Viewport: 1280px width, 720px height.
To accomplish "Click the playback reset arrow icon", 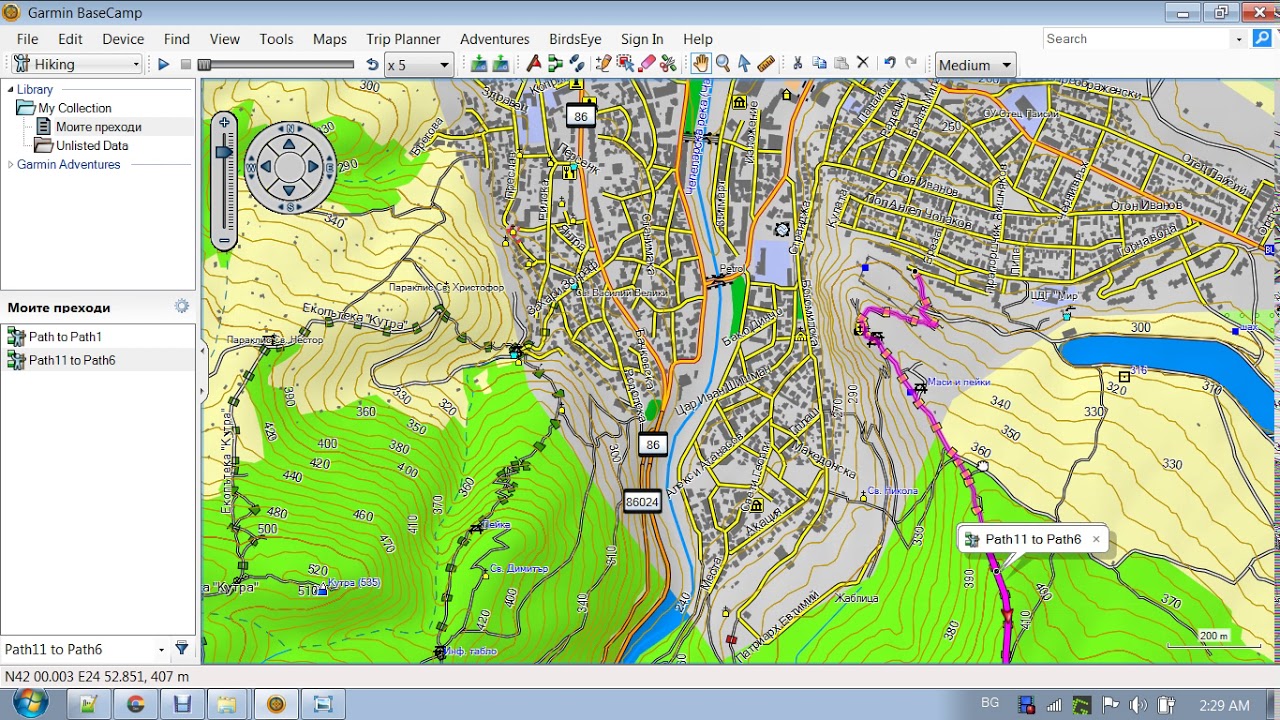I will (x=372, y=65).
